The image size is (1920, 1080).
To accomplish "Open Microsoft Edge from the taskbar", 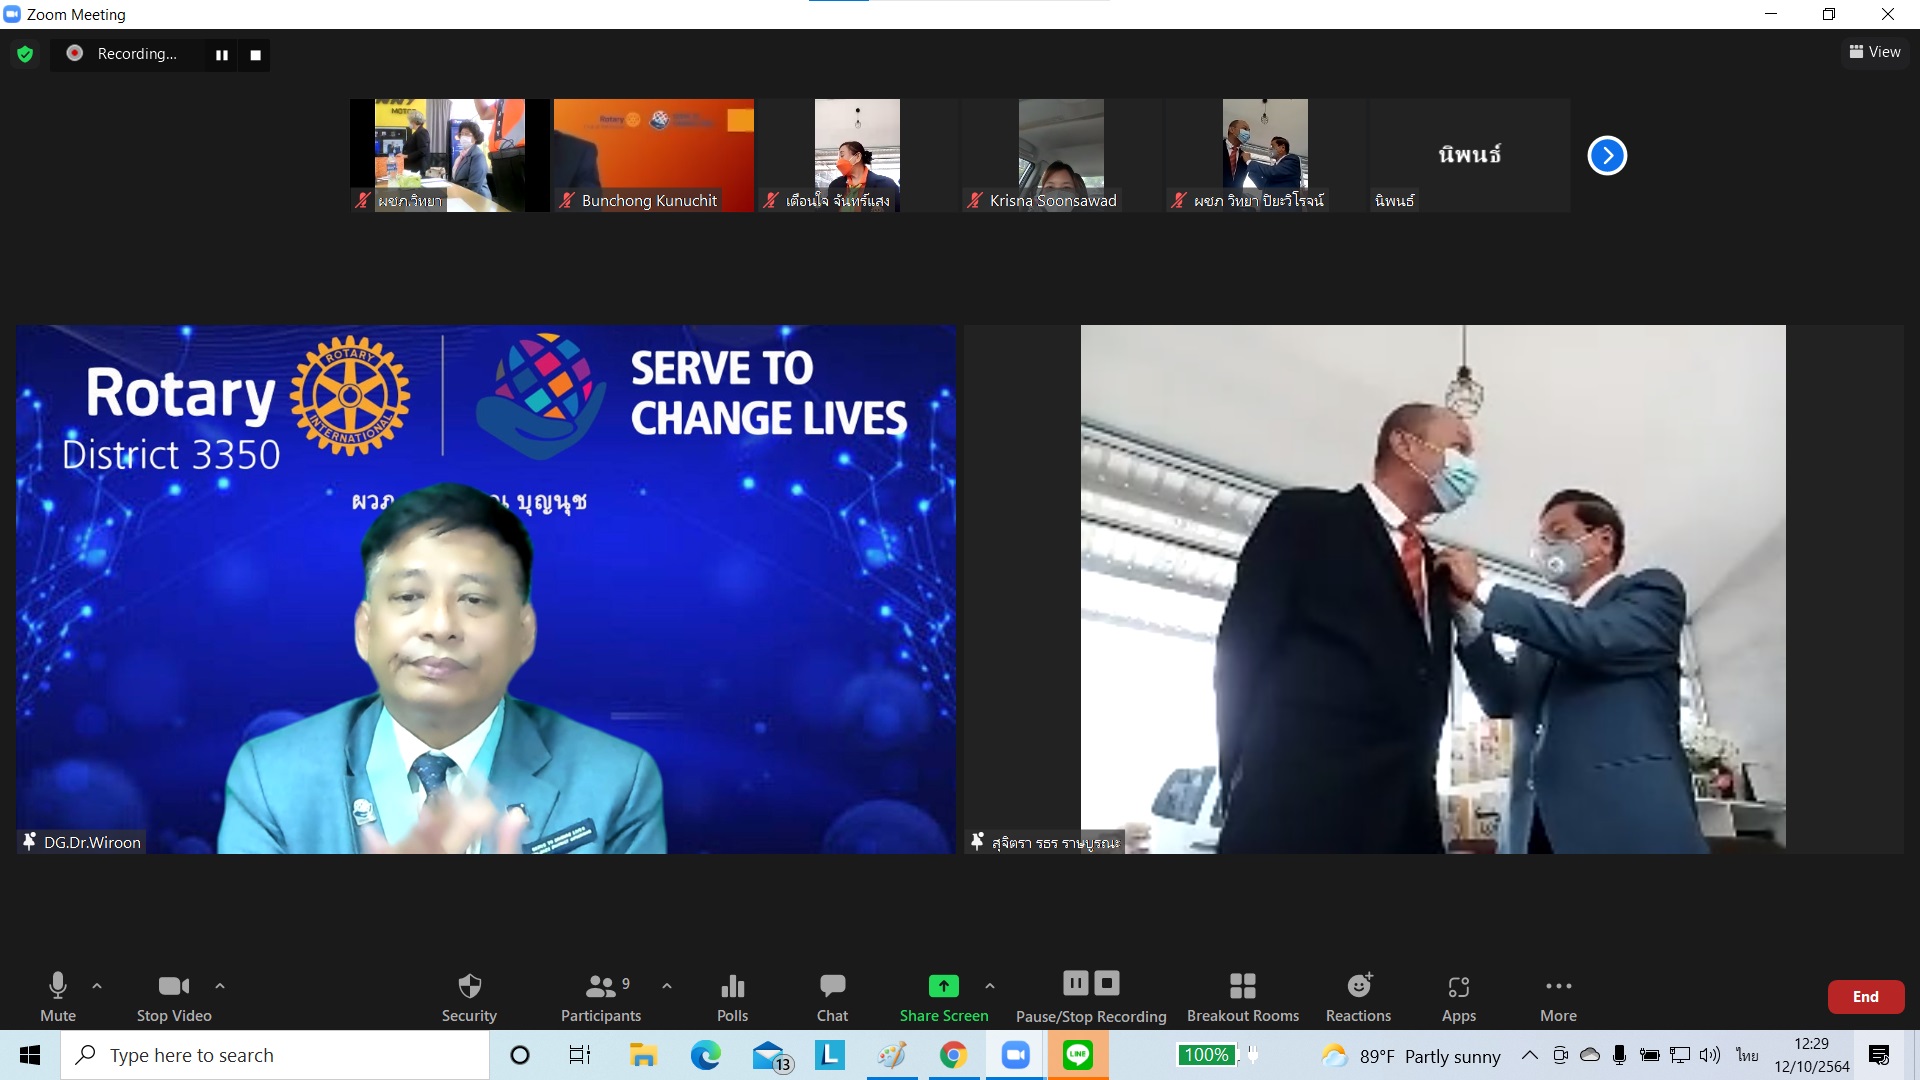I will pyautogui.click(x=705, y=1055).
